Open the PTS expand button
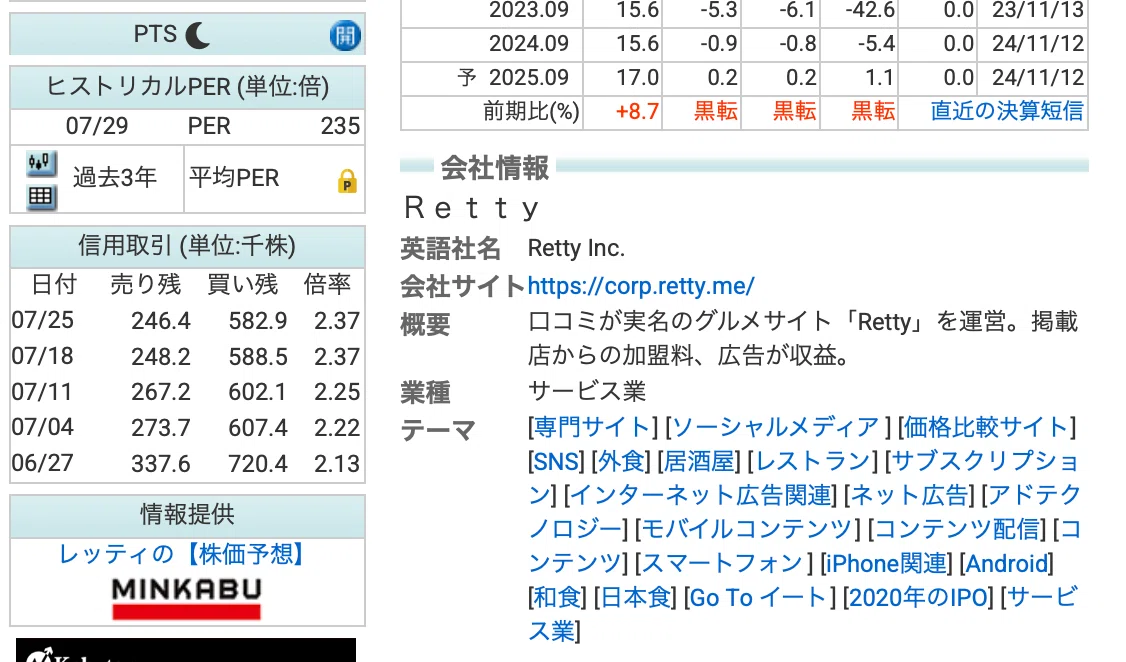 tap(345, 35)
